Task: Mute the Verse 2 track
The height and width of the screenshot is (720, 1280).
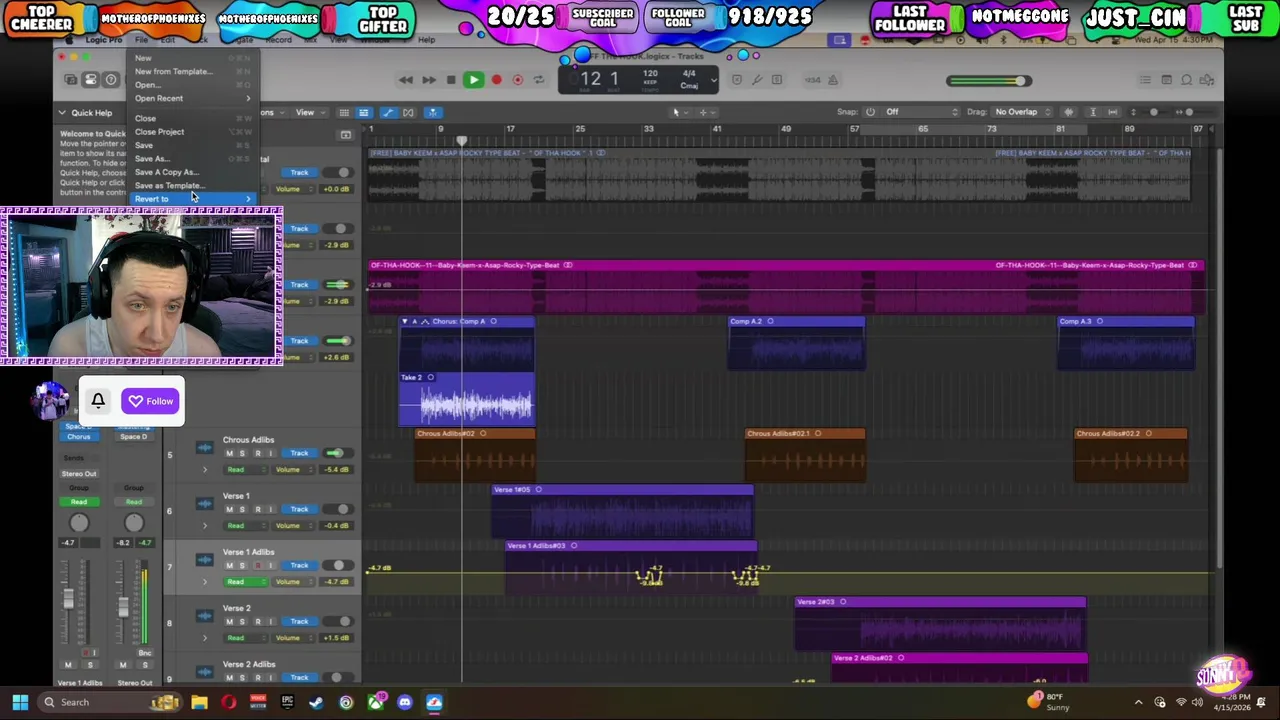Action: pos(229,621)
